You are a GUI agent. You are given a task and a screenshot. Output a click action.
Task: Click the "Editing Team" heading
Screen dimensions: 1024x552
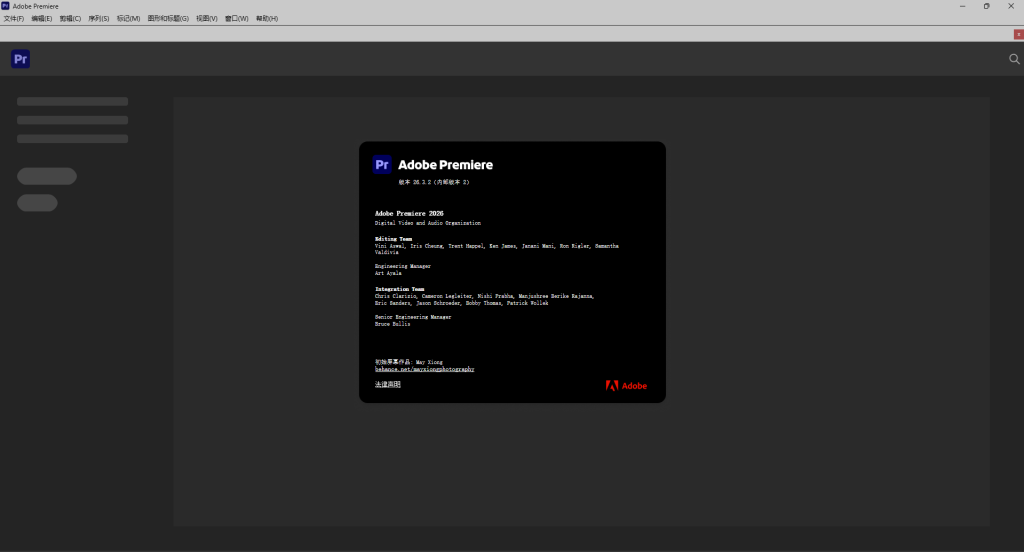click(x=393, y=239)
